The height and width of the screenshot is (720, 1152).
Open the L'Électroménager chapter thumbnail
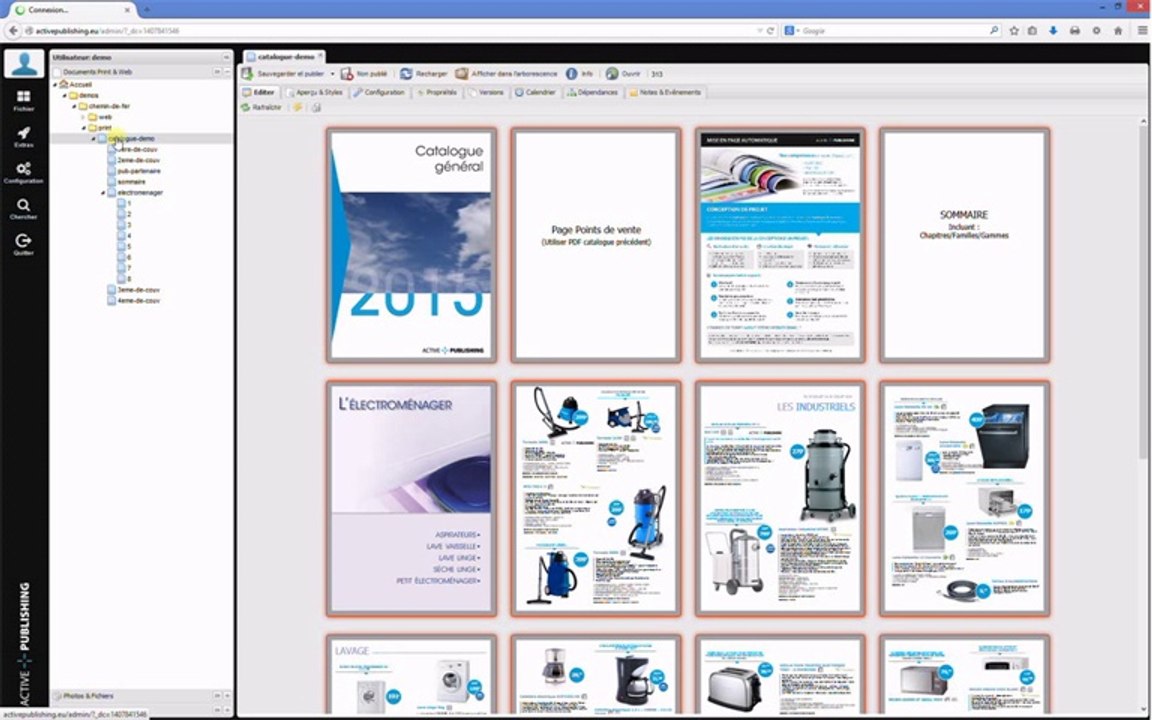pyautogui.click(x=411, y=498)
